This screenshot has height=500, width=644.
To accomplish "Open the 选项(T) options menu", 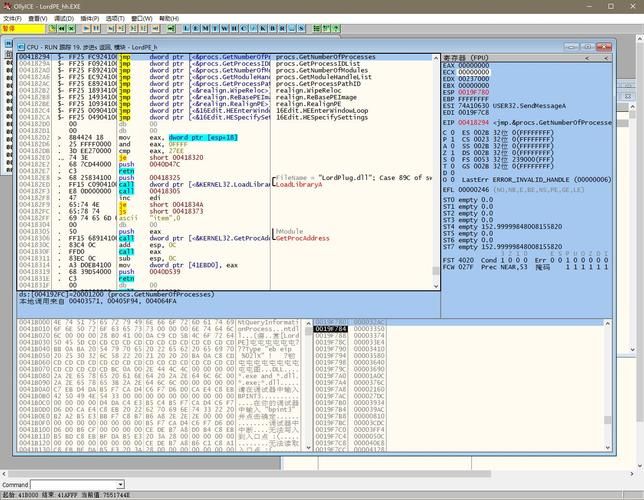I will 115,18.
